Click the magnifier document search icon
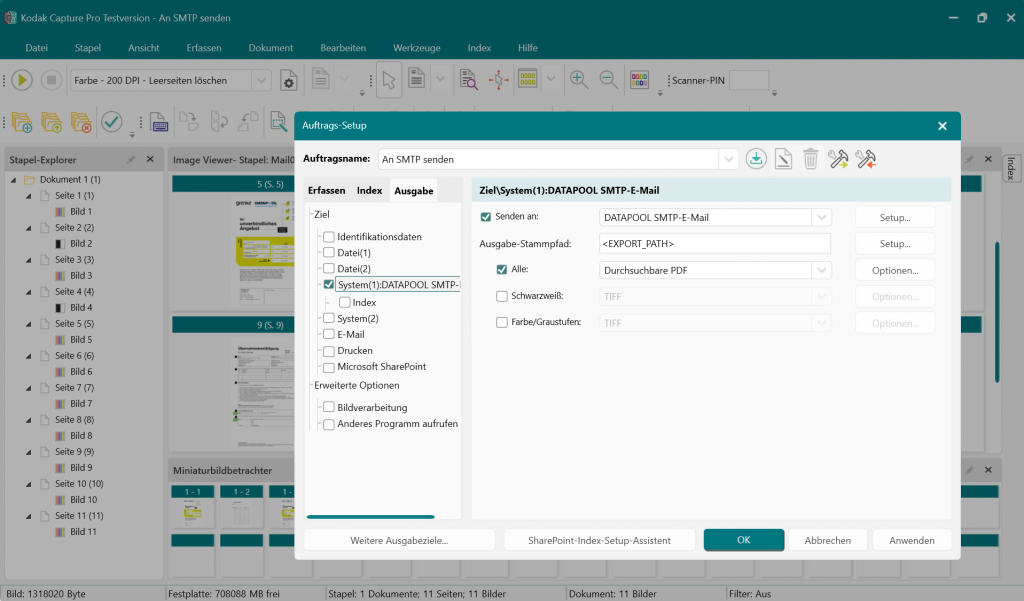 [x=468, y=80]
